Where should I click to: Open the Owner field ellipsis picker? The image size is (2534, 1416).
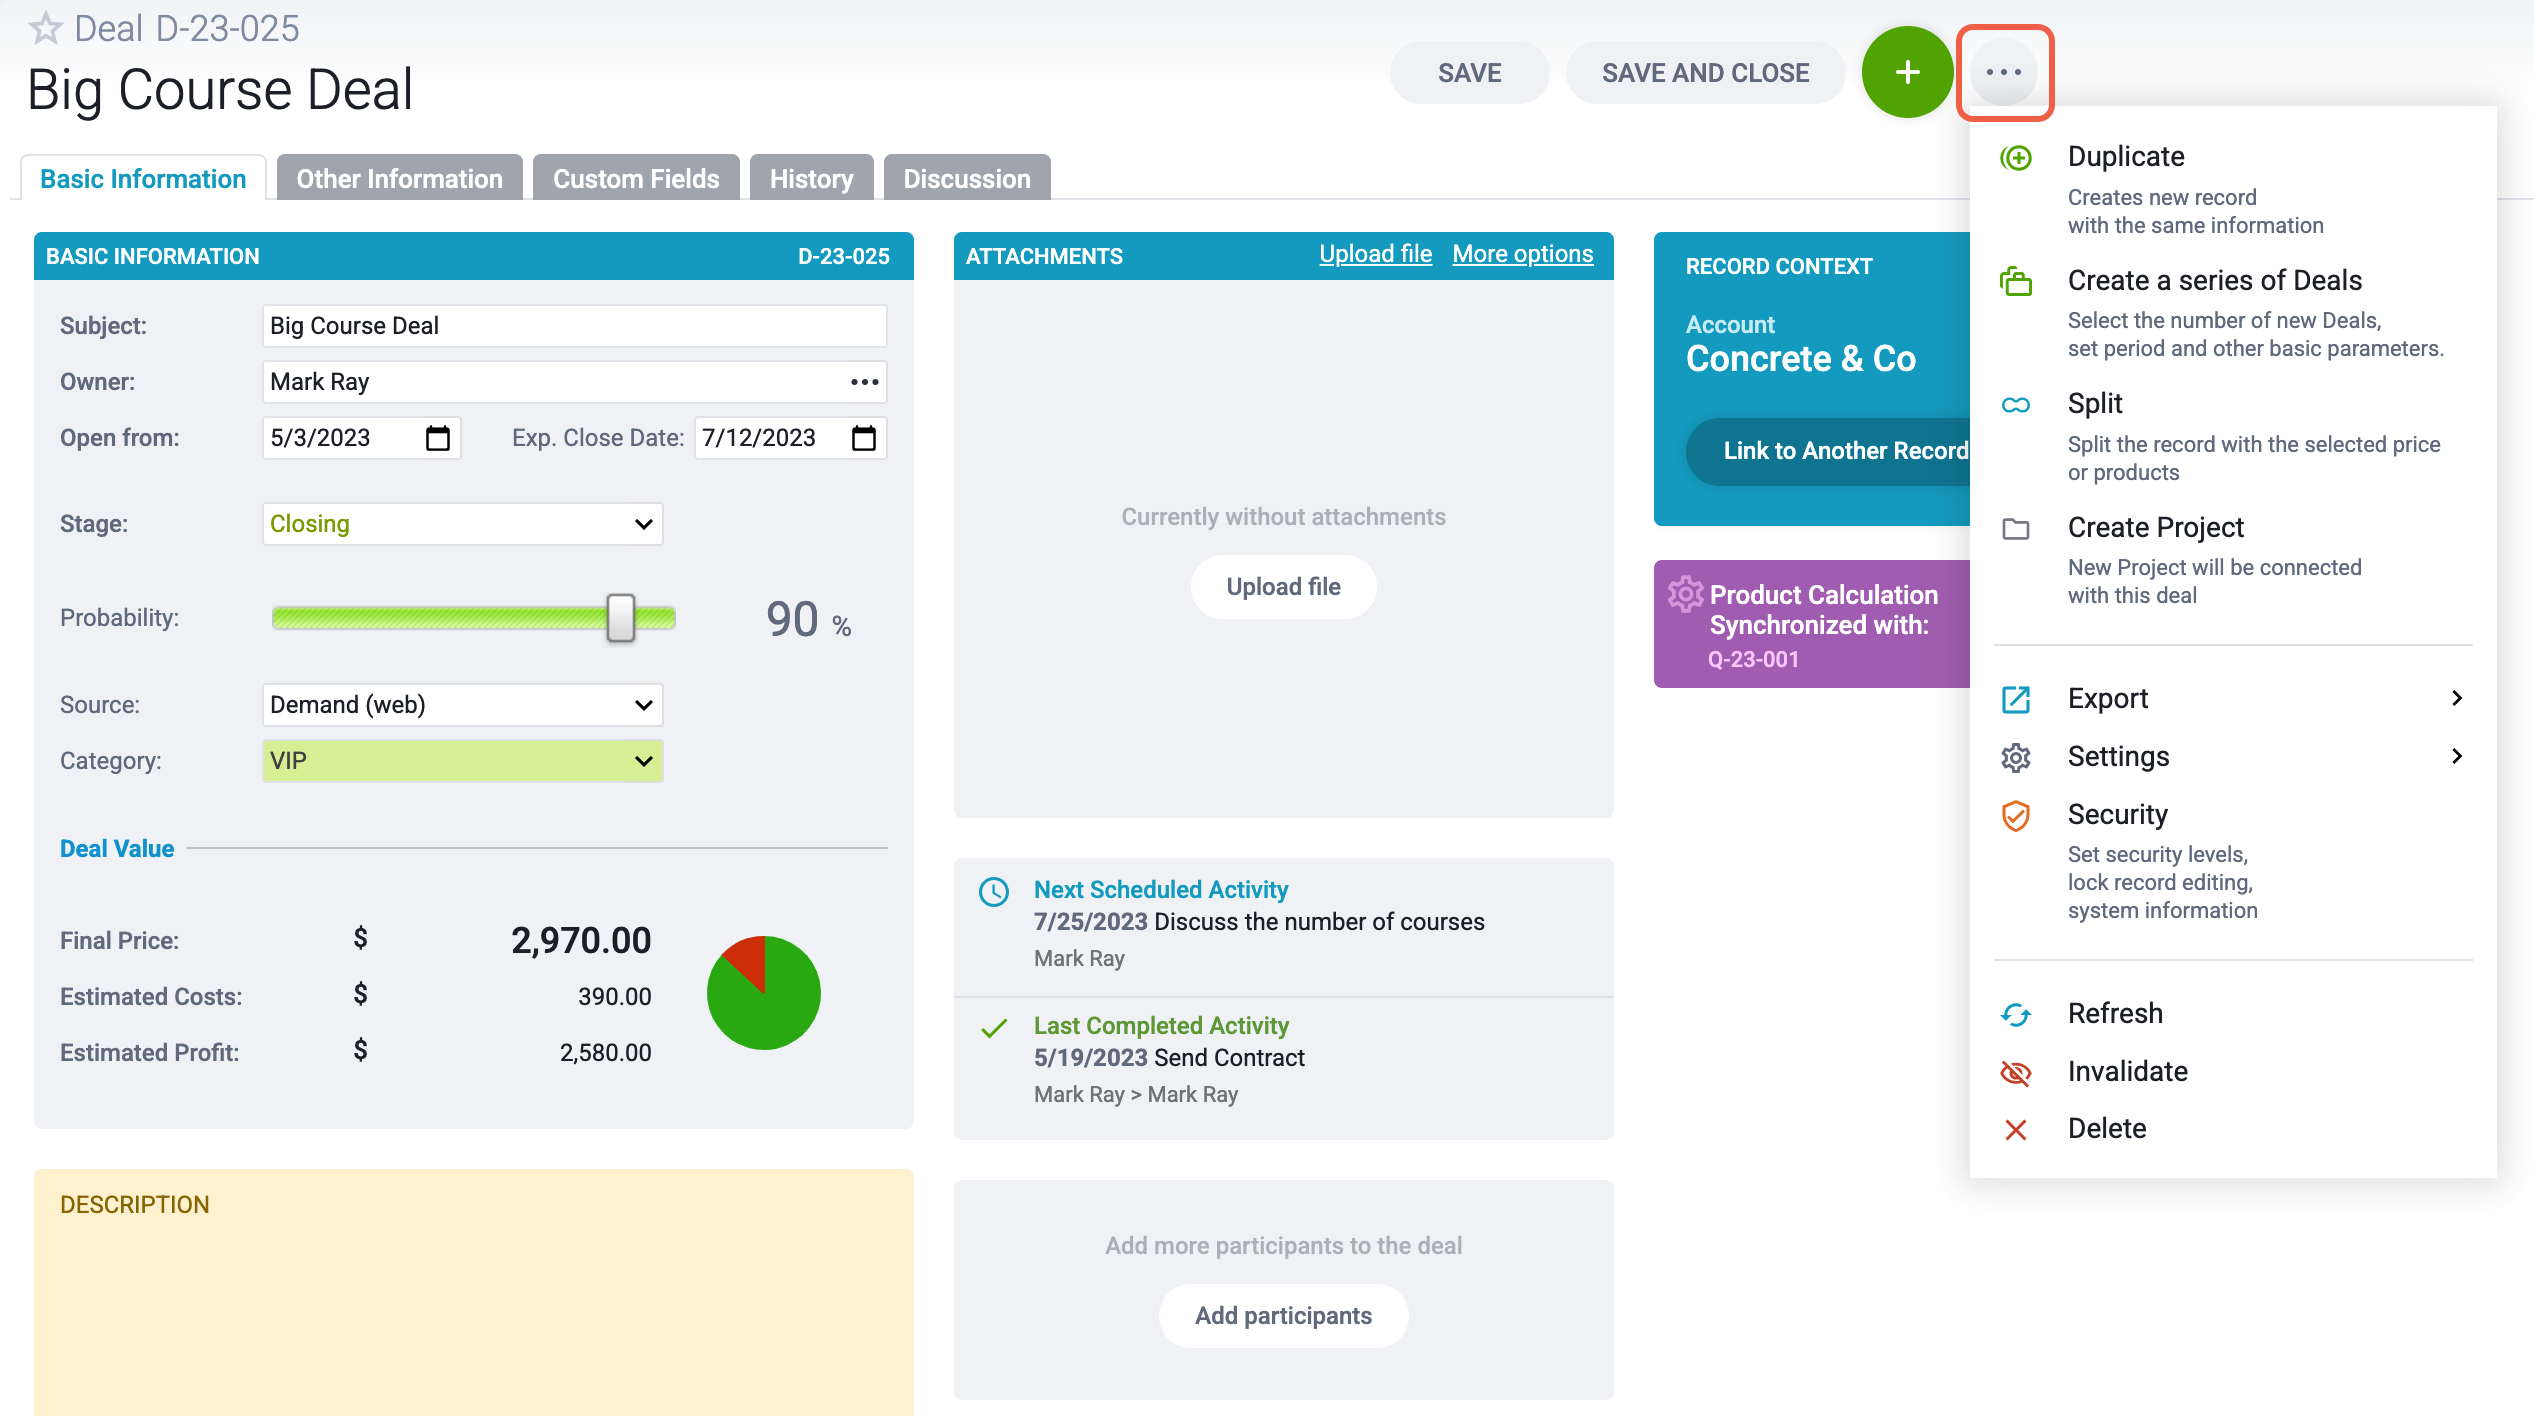pyautogui.click(x=864, y=382)
